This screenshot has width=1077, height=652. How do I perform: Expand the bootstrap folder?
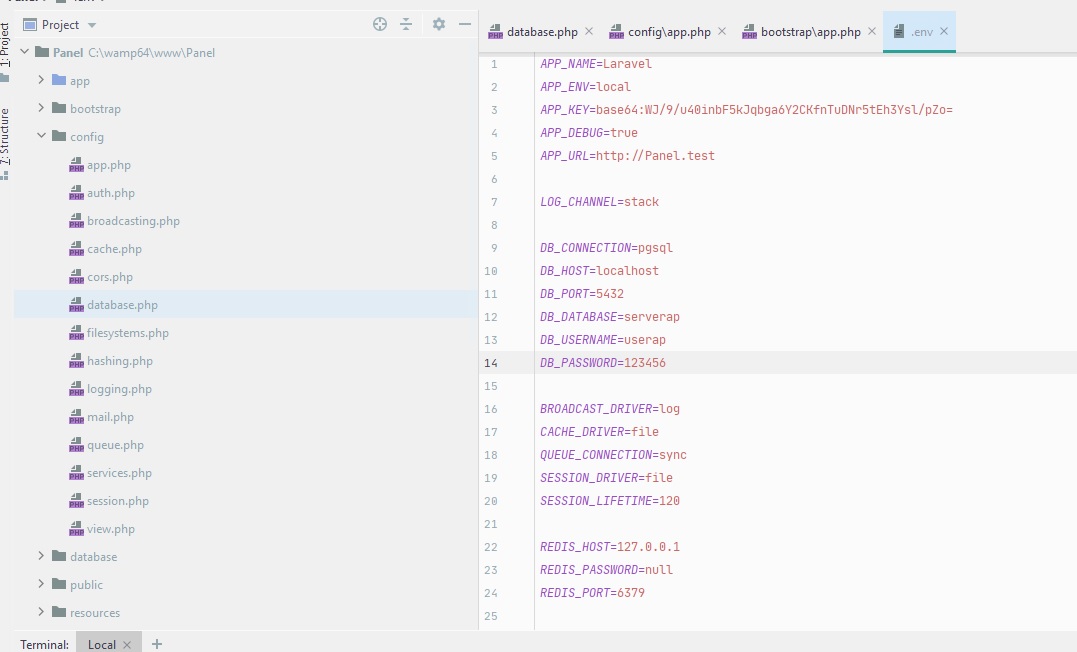coord(41,109)
